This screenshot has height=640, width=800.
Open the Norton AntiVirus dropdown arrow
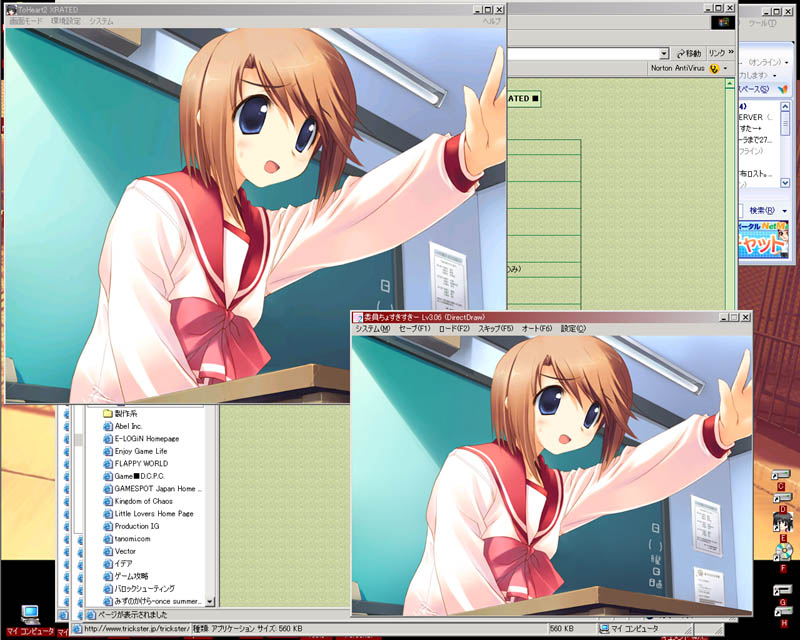tap(726, 68)
